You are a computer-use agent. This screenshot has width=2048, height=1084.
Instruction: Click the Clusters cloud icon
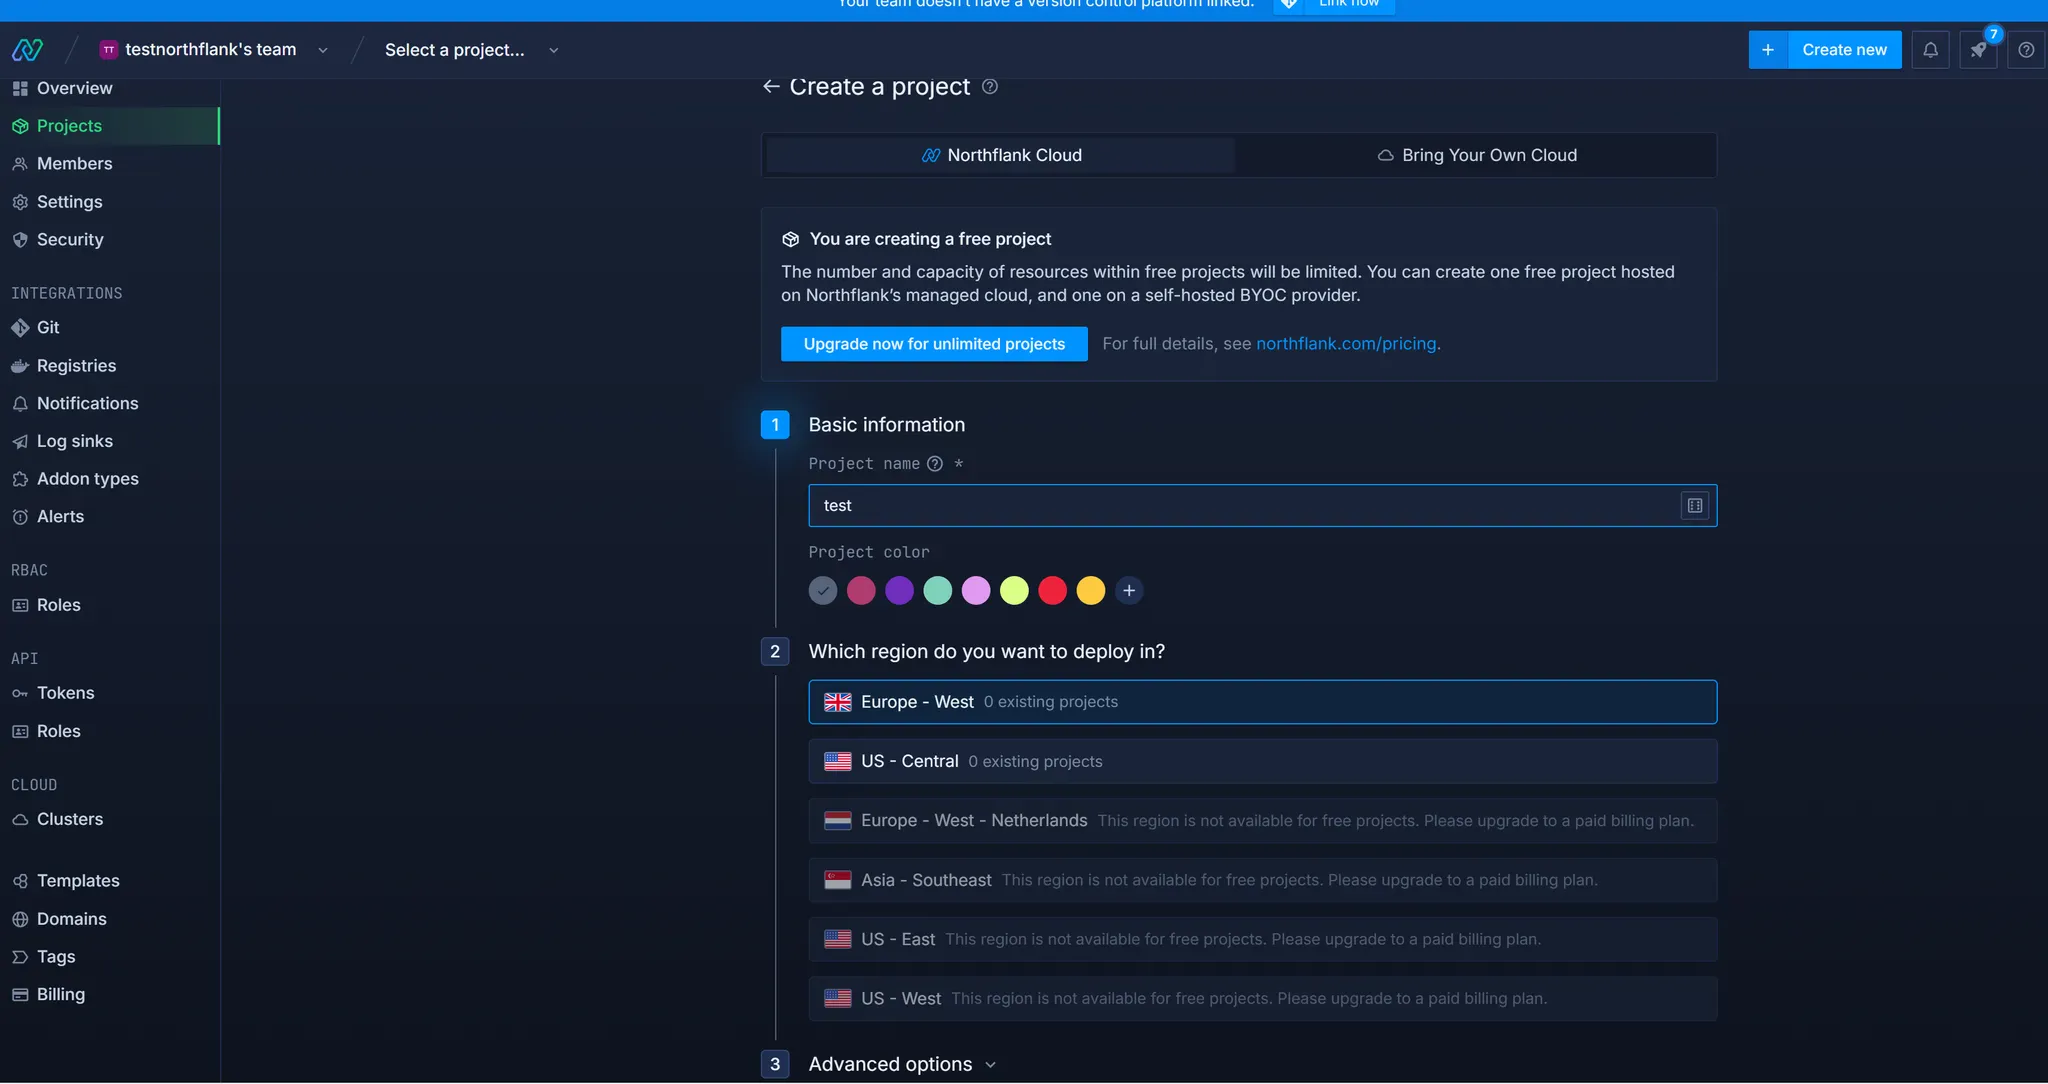[x=20, y=820]
